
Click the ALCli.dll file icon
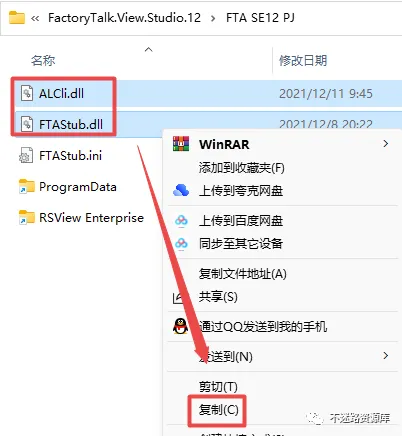pyautogui.click(x=27, y=93)
